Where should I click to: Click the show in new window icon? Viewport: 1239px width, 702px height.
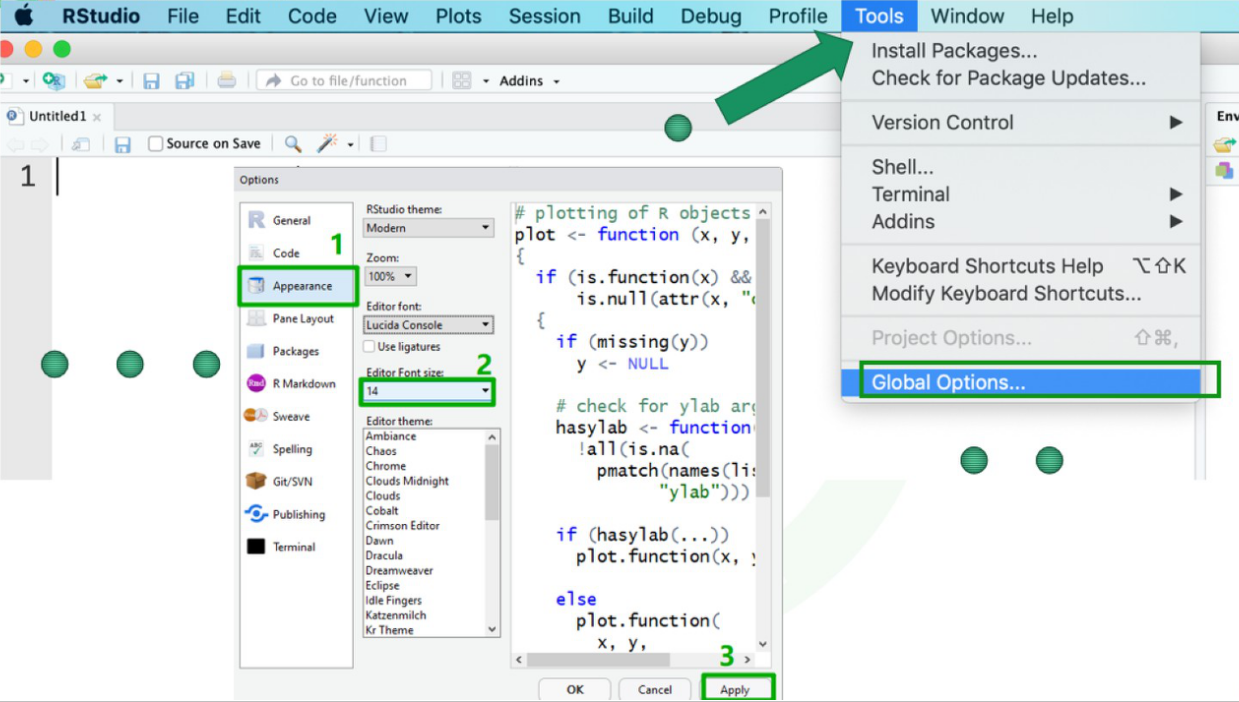[x=81, y=144]
